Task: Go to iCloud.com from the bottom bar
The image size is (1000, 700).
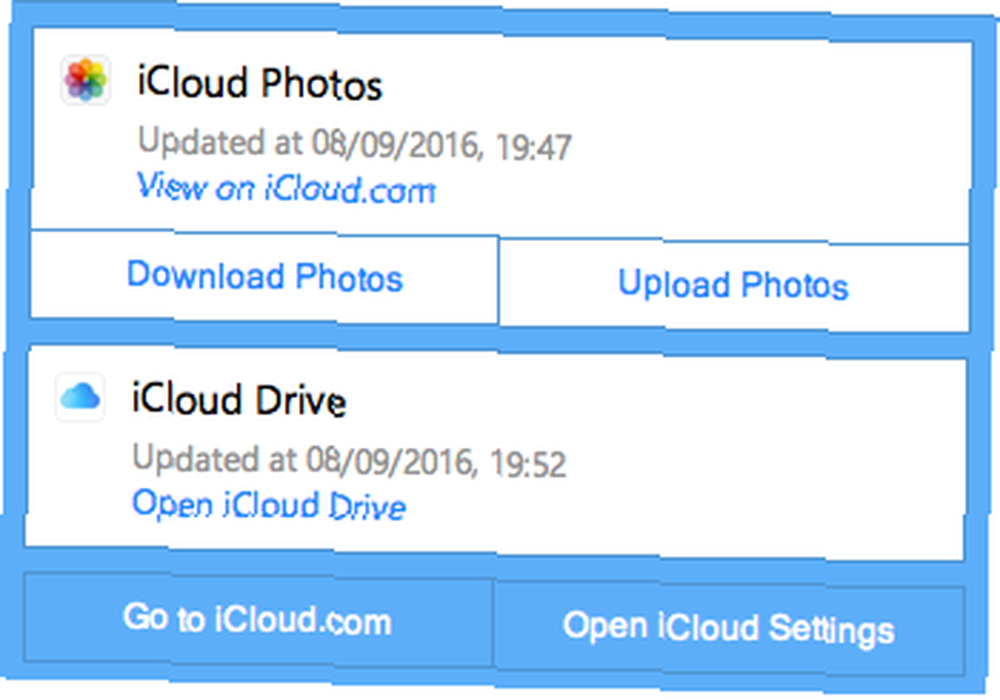Action: tap(258, 619)
